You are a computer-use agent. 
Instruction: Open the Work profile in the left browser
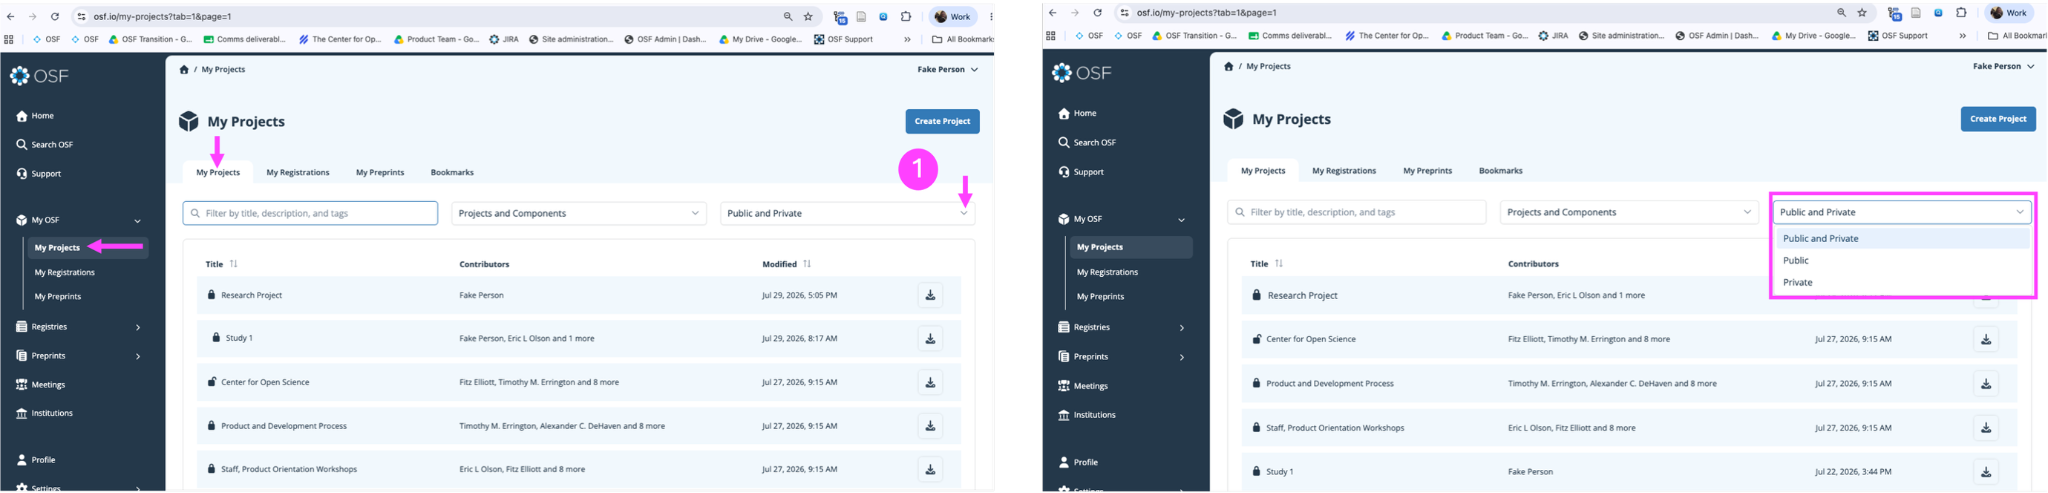pos(953,16)
